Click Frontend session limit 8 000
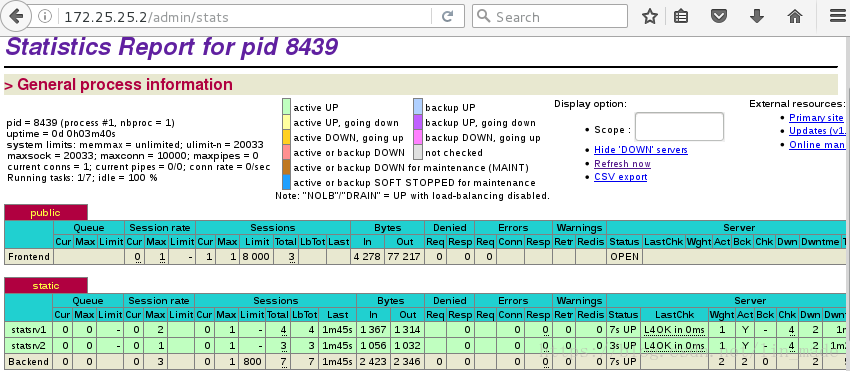Viewport: 850px width, 371px height. (256, 257)
